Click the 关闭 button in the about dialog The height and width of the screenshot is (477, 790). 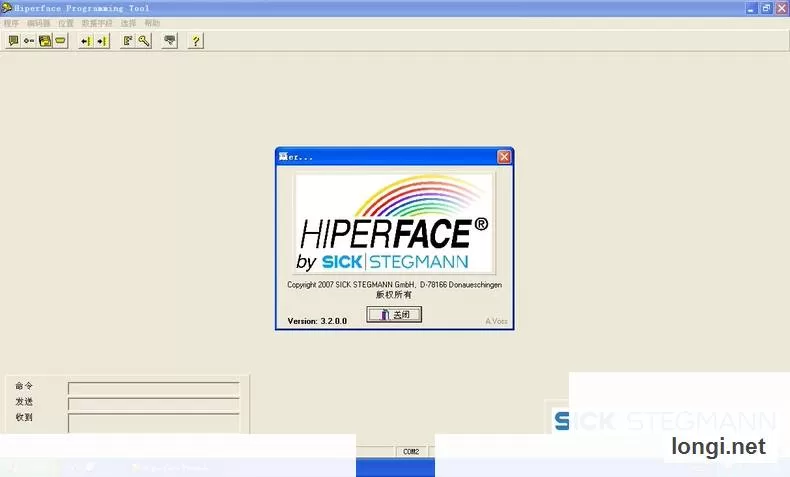tap(394, 314)
